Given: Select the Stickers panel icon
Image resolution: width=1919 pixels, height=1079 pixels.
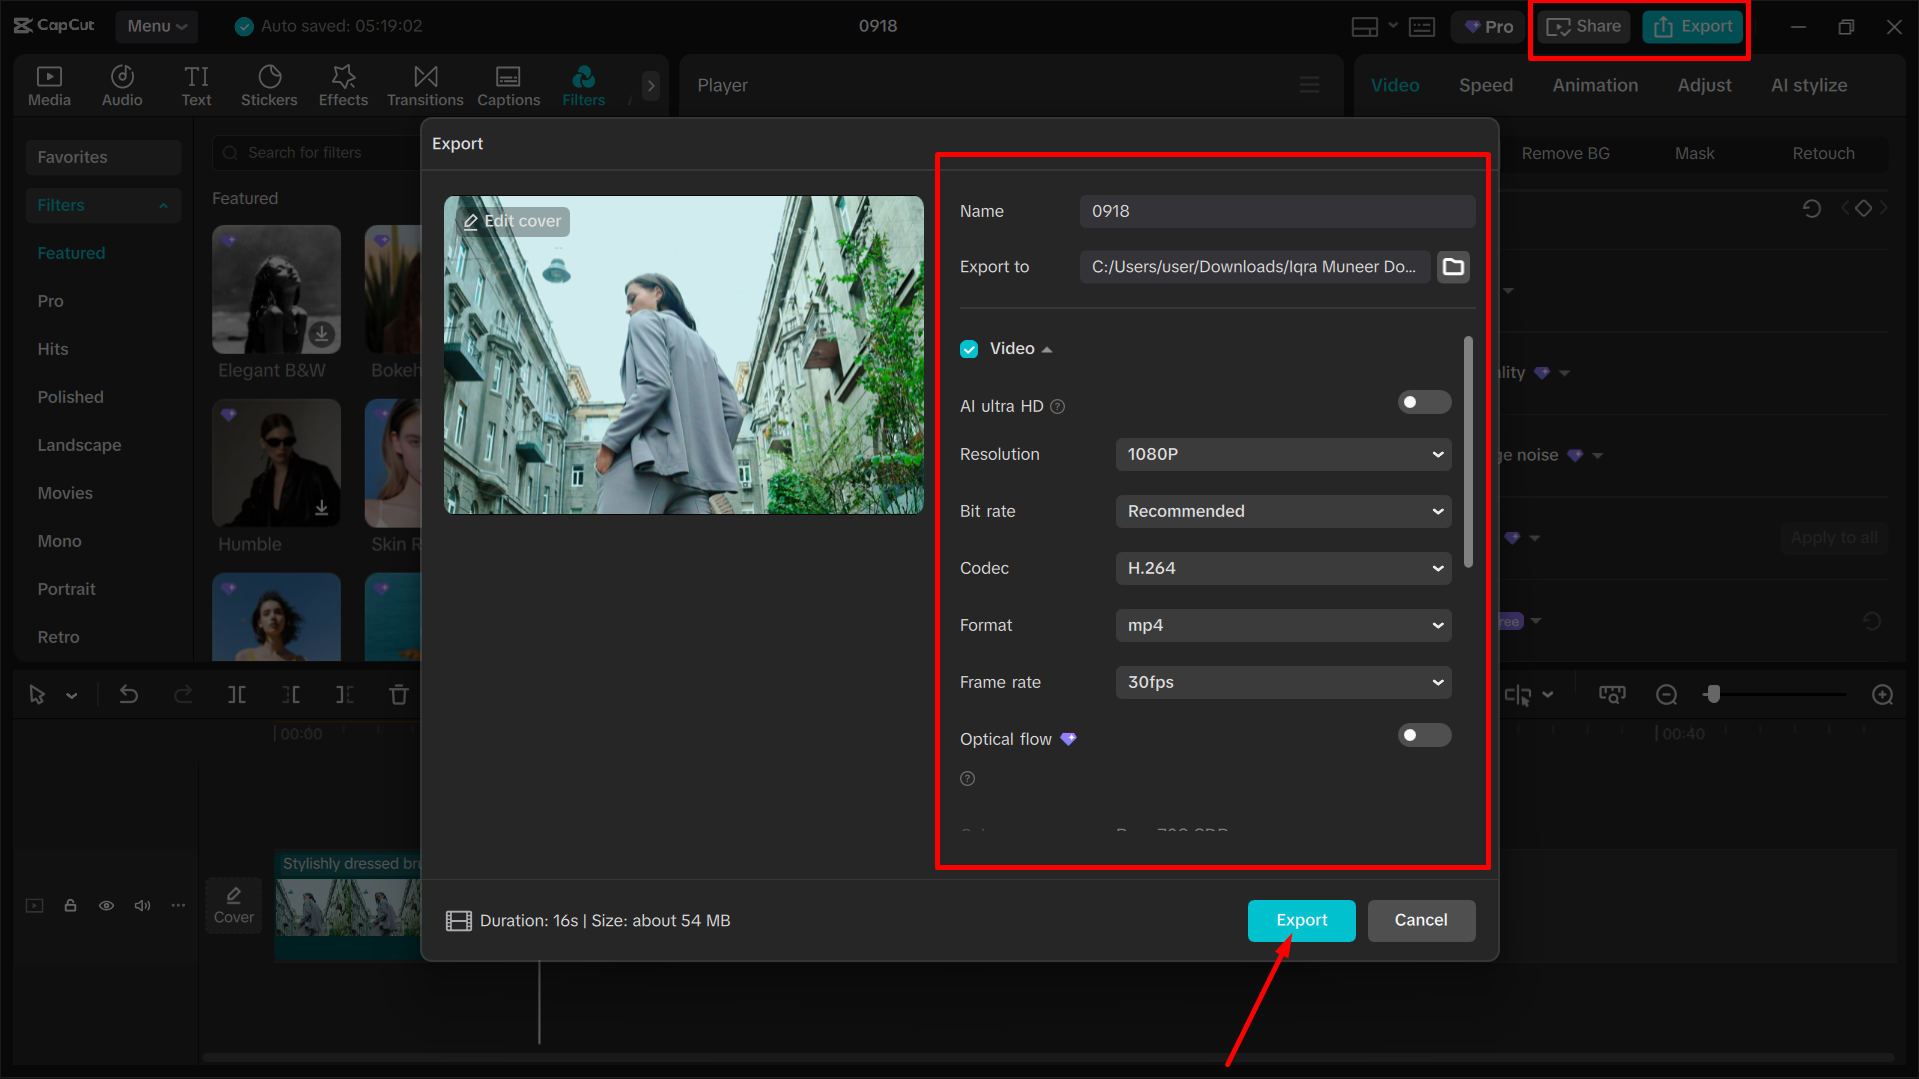Looking at the screenshot, I should coord(268,84).
